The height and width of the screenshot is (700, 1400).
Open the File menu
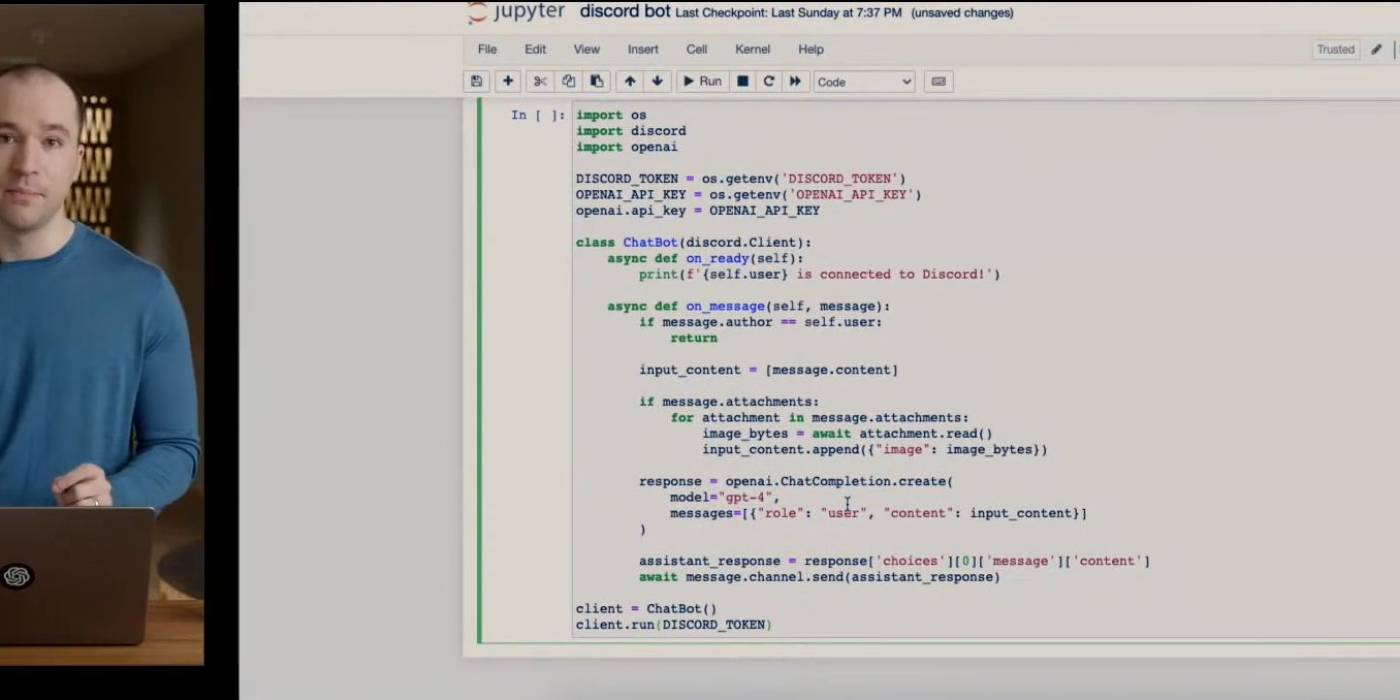(x=487, y=49)
